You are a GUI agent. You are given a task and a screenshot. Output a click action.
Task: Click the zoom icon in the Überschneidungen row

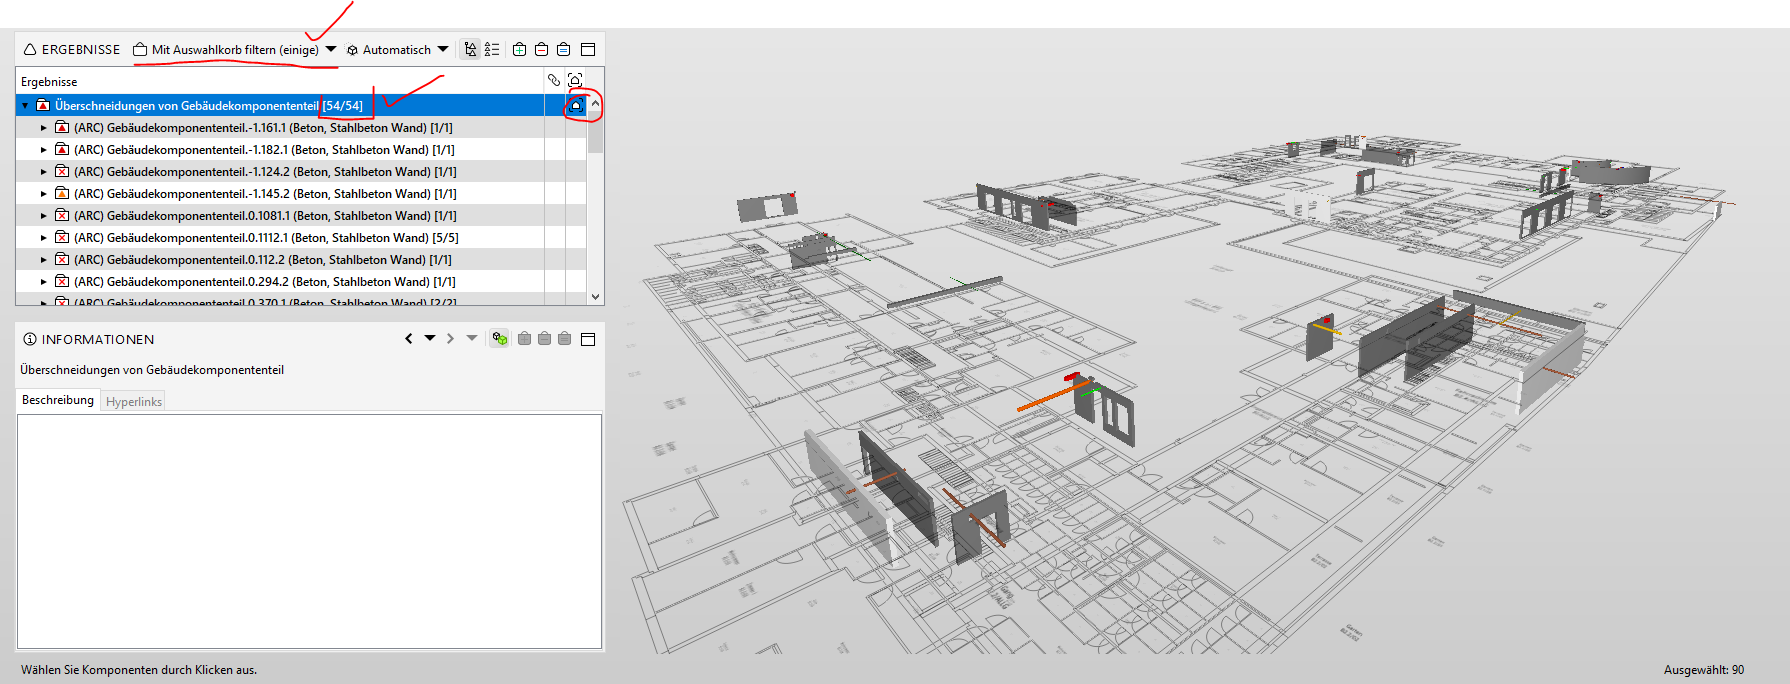[576, 105]
